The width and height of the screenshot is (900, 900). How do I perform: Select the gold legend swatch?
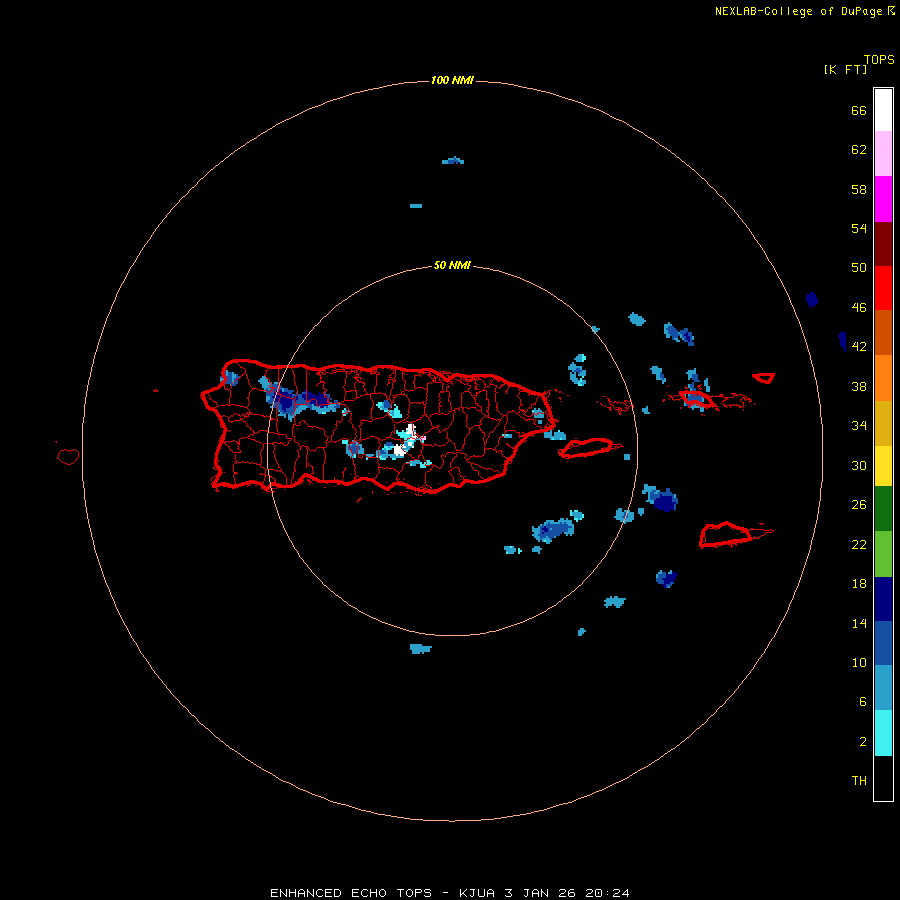883,423
